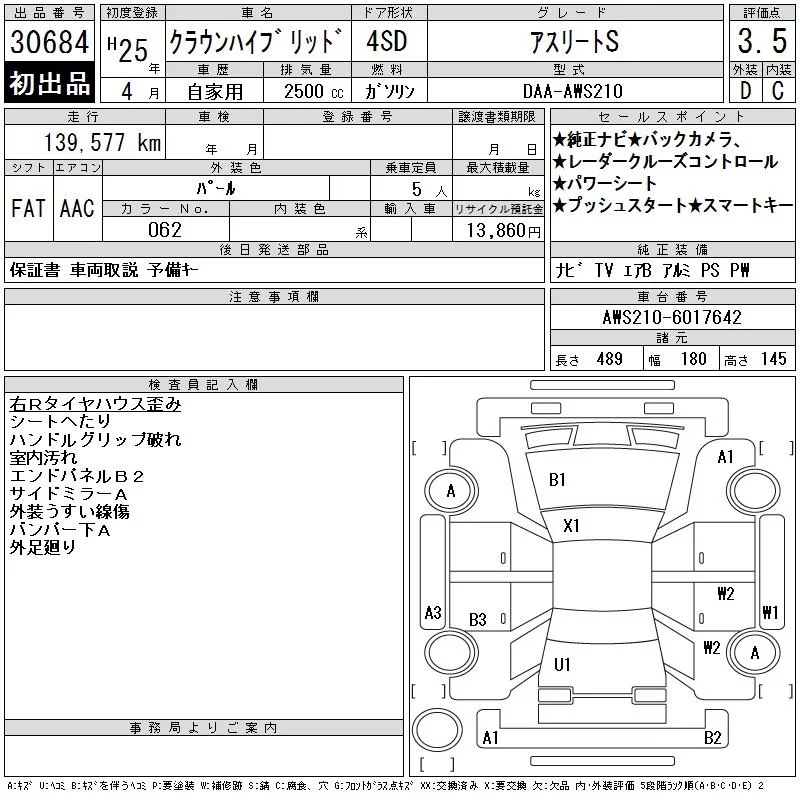
Task: Click rear right wheel marked A
Action: click(754, 652)
